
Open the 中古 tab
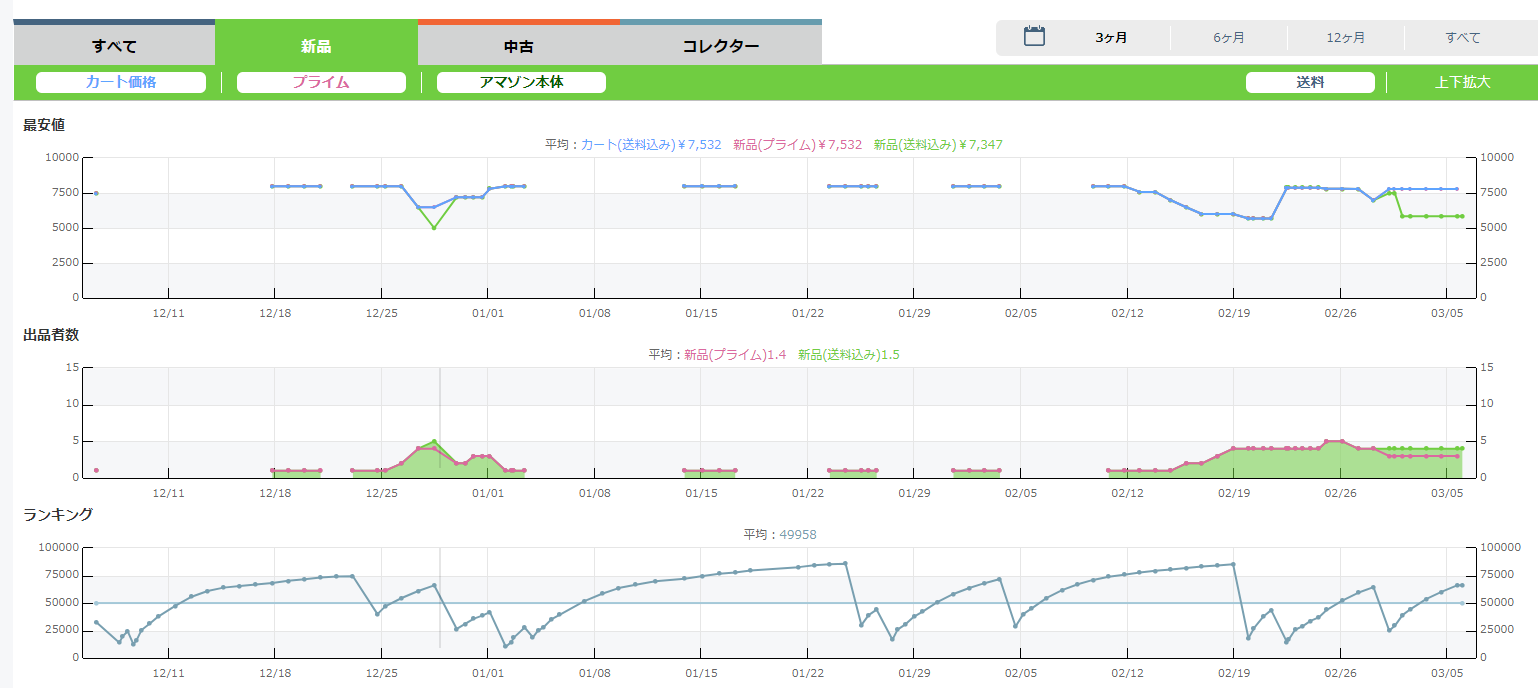(518, 46)
